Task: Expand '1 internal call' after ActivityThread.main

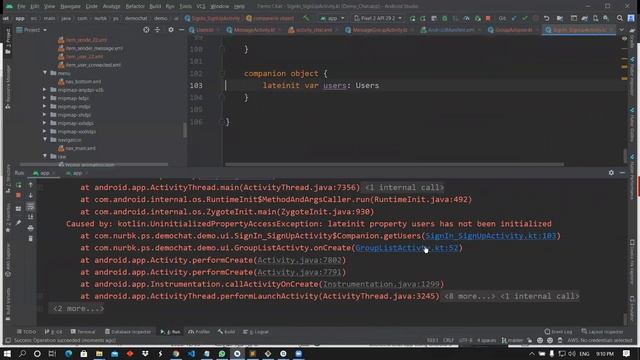Action: 404,187
